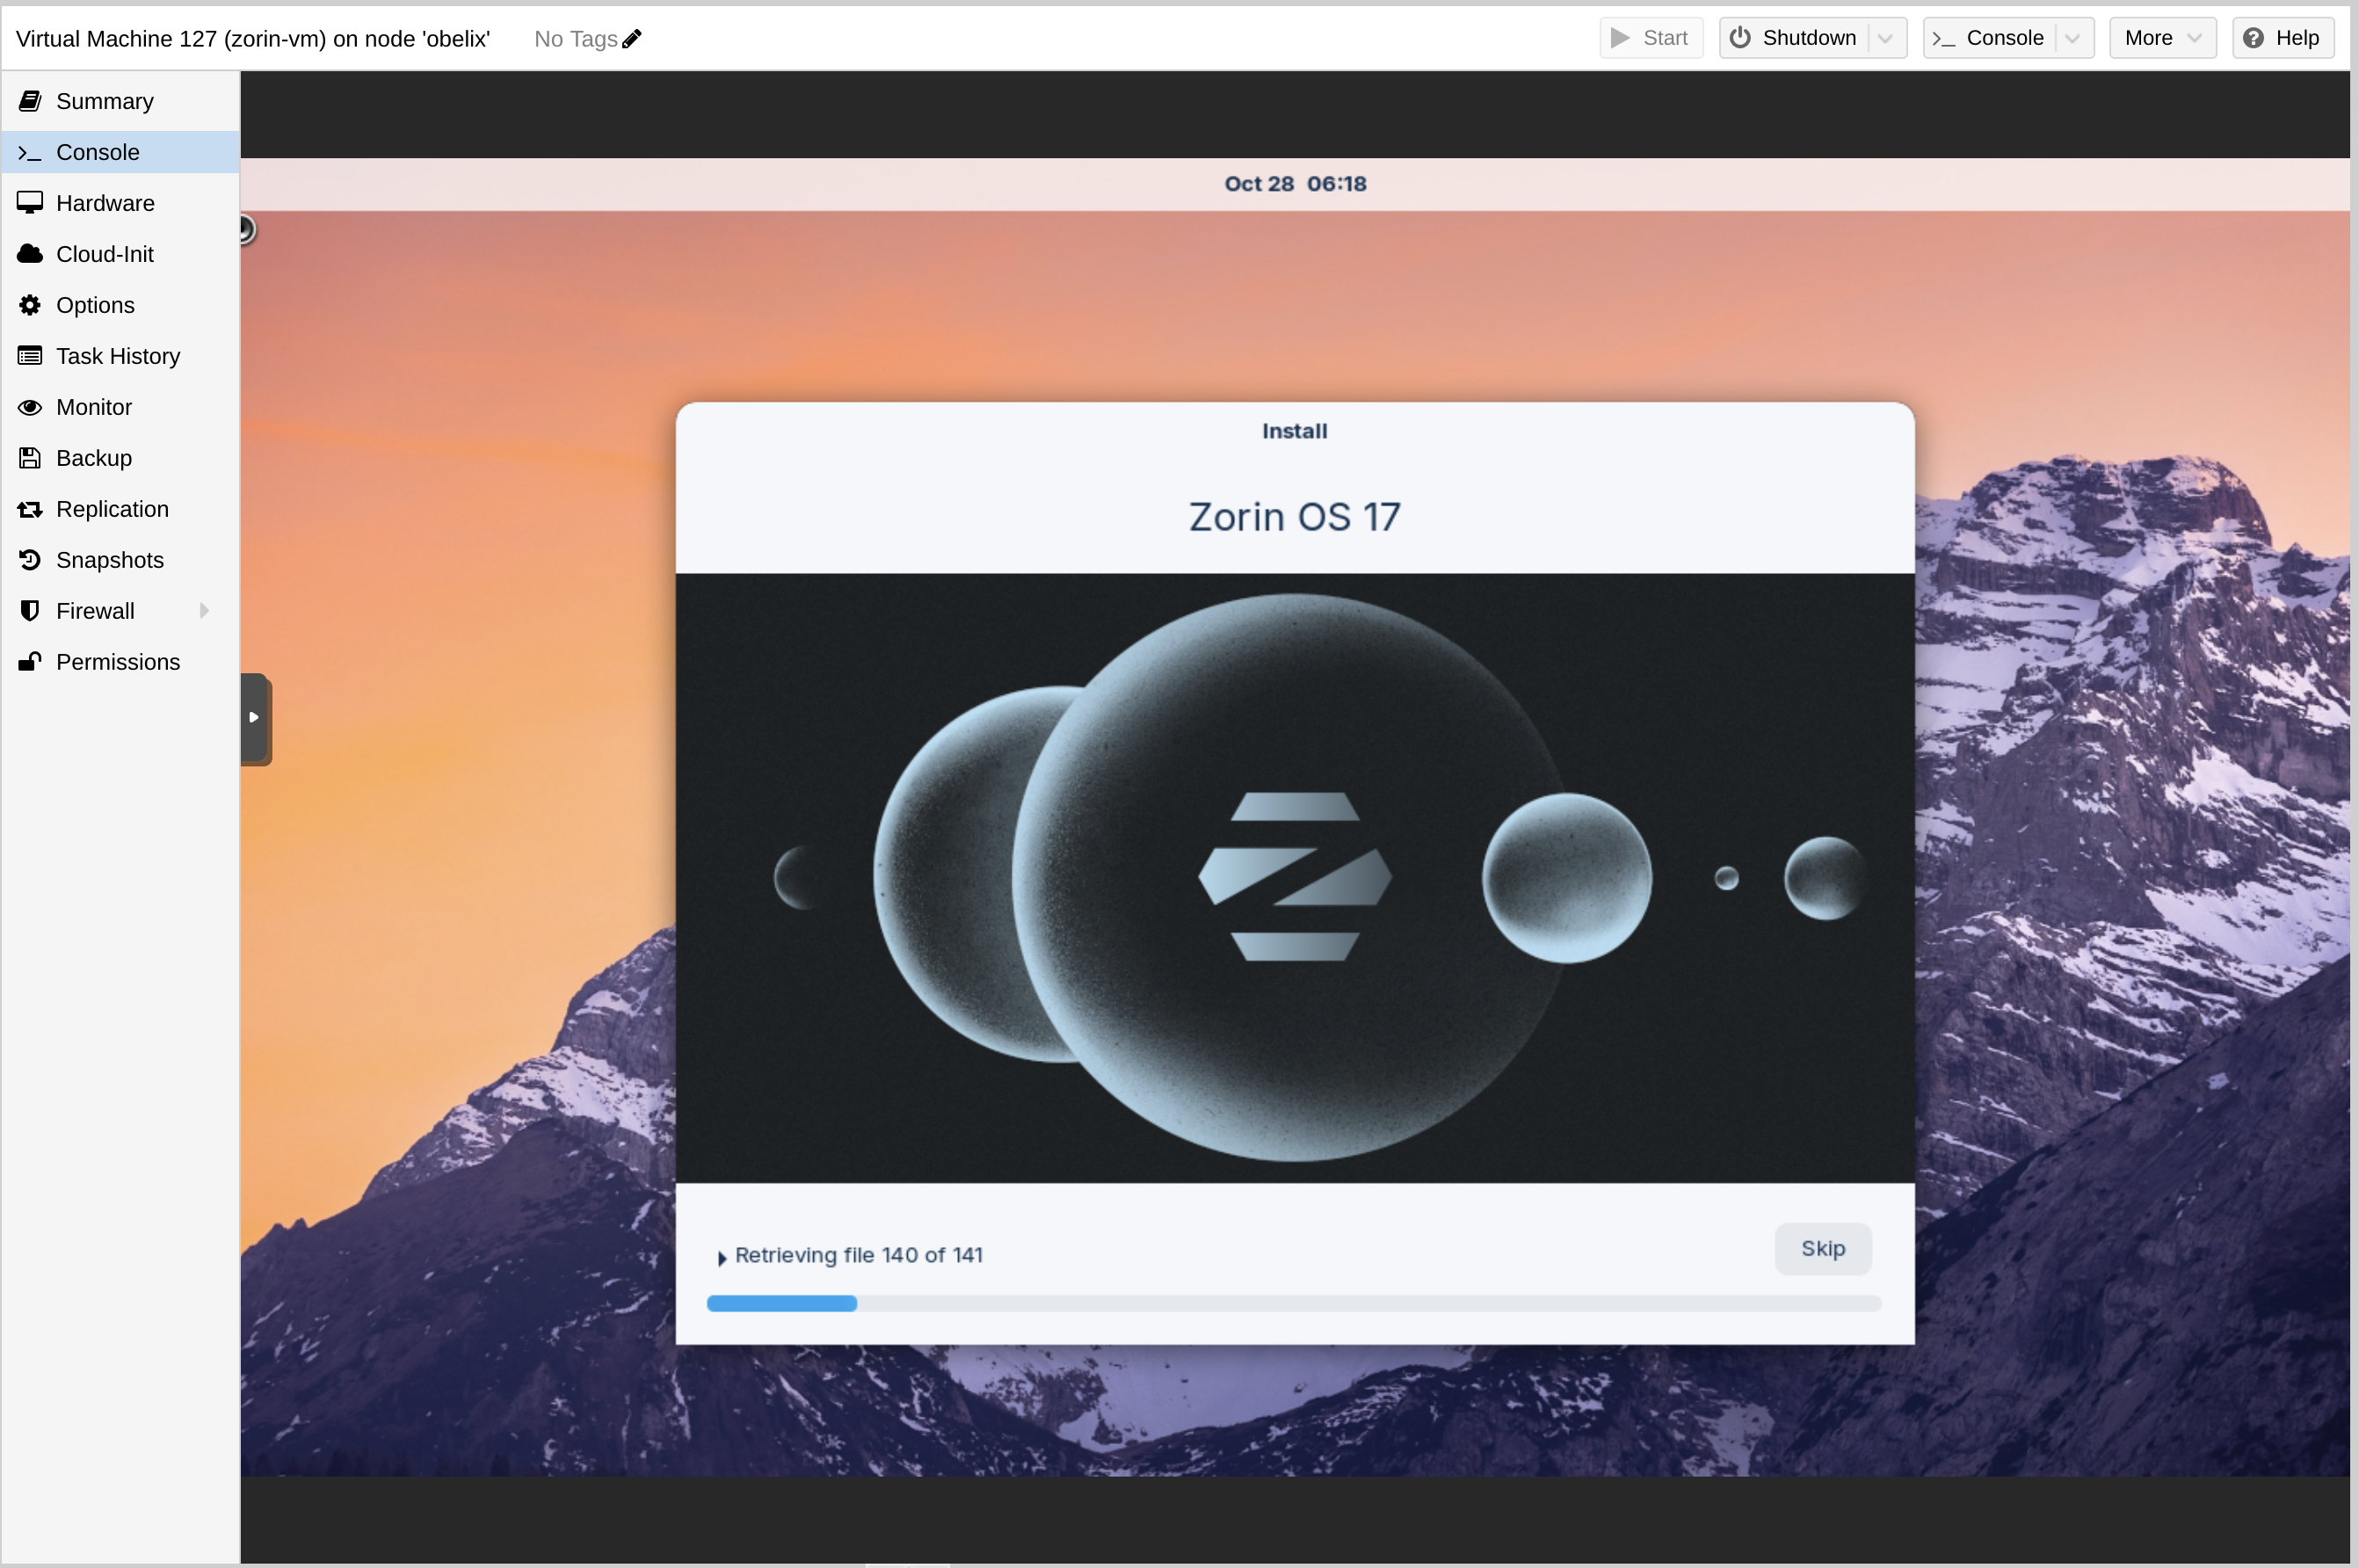The image size is (2359, 1568).
Task: Click the Permissions sidebar item
Action: coord(117,662)
